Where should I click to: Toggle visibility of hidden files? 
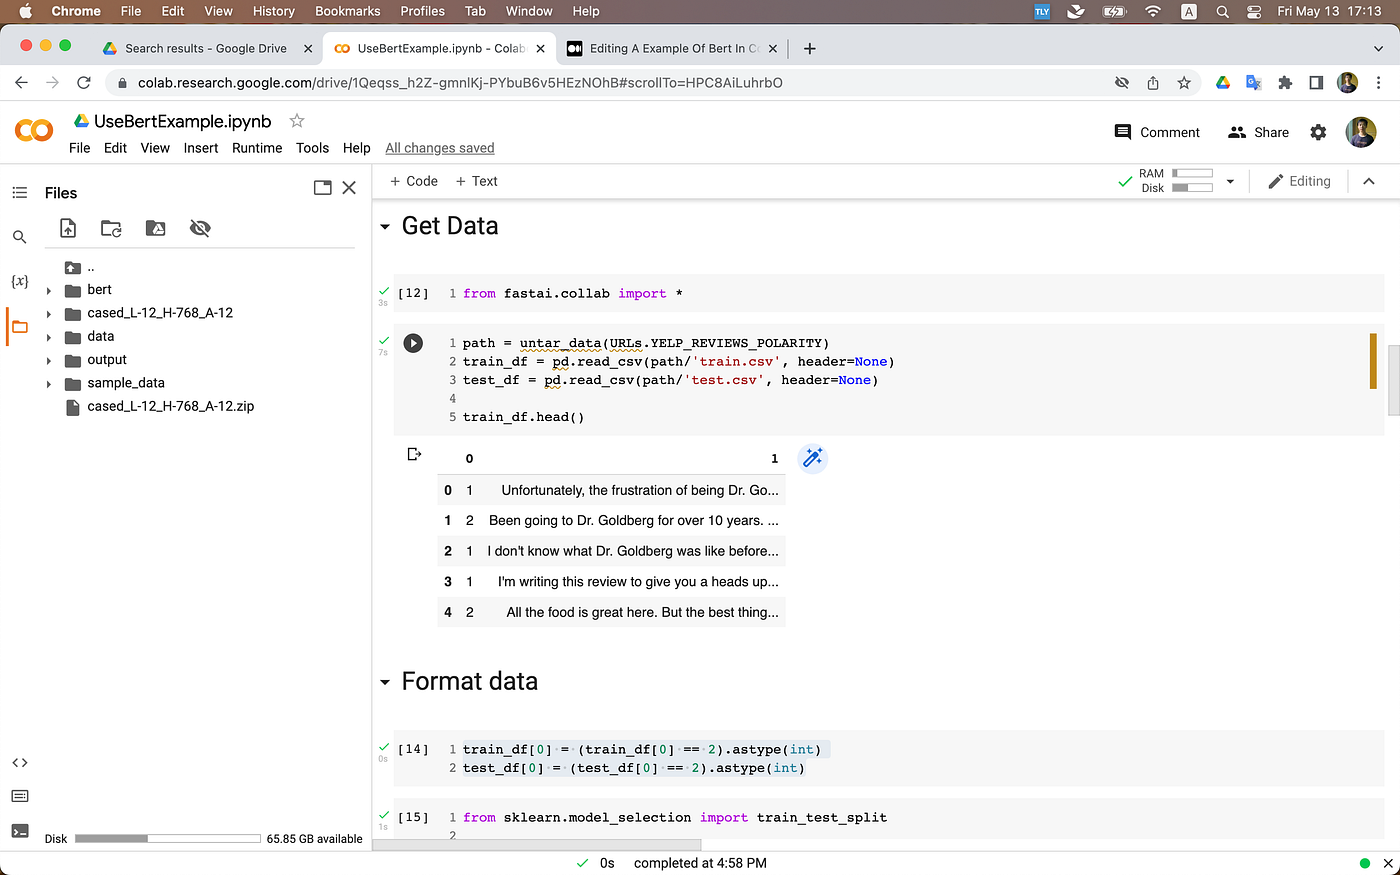(200, 228)
